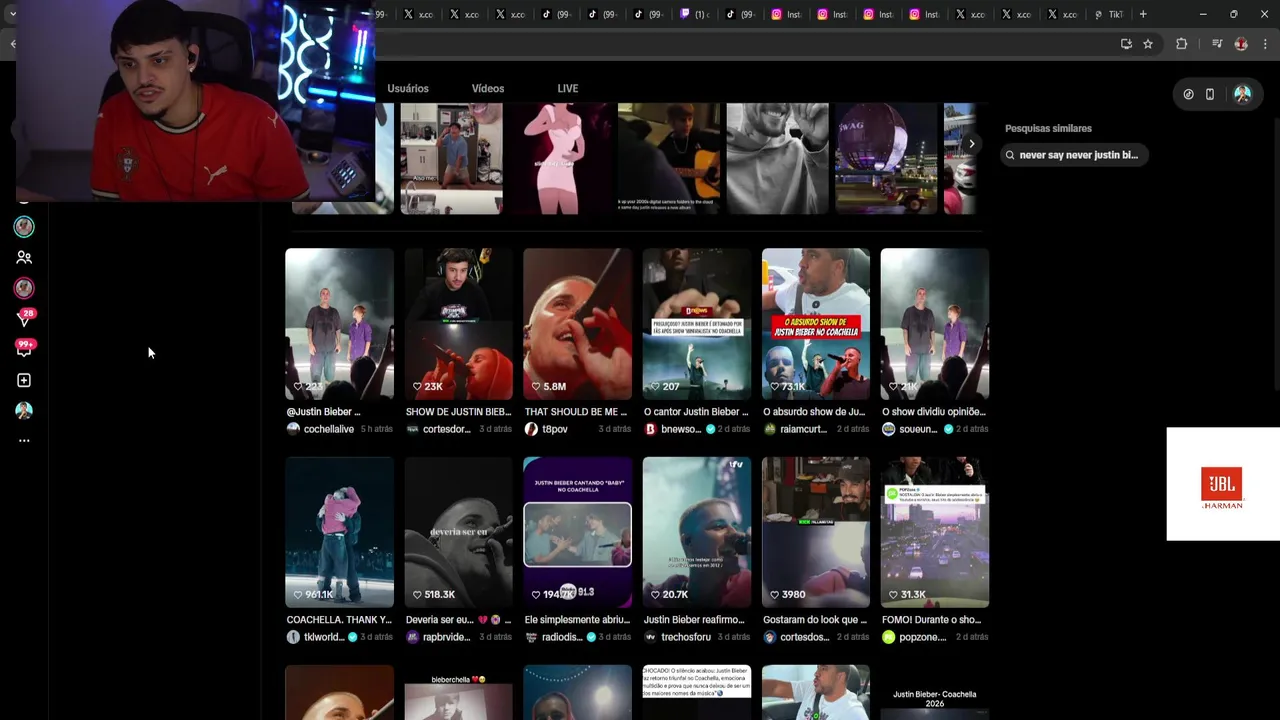The height and width of the screenshot is (720, 1280).
Task: Click the circular compass icon at top right
Action: point(1188,94)
